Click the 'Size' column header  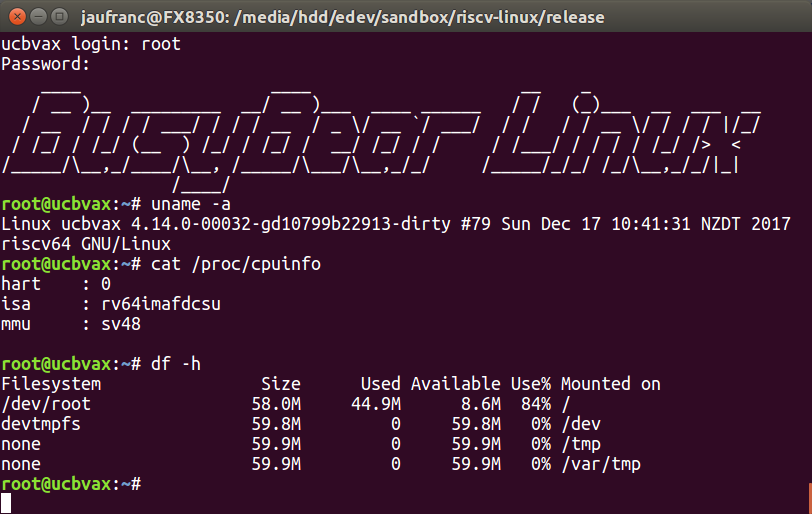click(281, 384)
